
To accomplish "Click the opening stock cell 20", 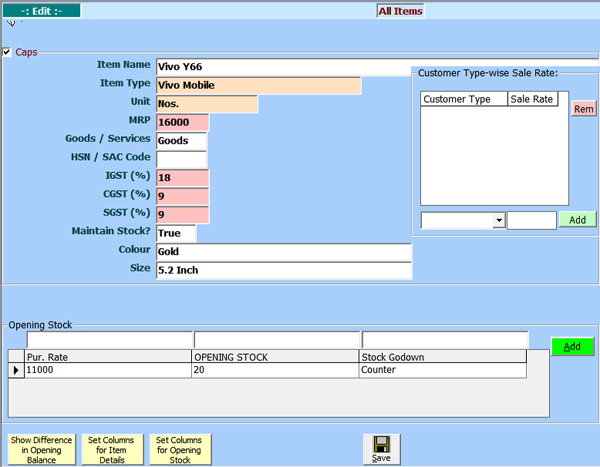I will click(x=275, y=370).
